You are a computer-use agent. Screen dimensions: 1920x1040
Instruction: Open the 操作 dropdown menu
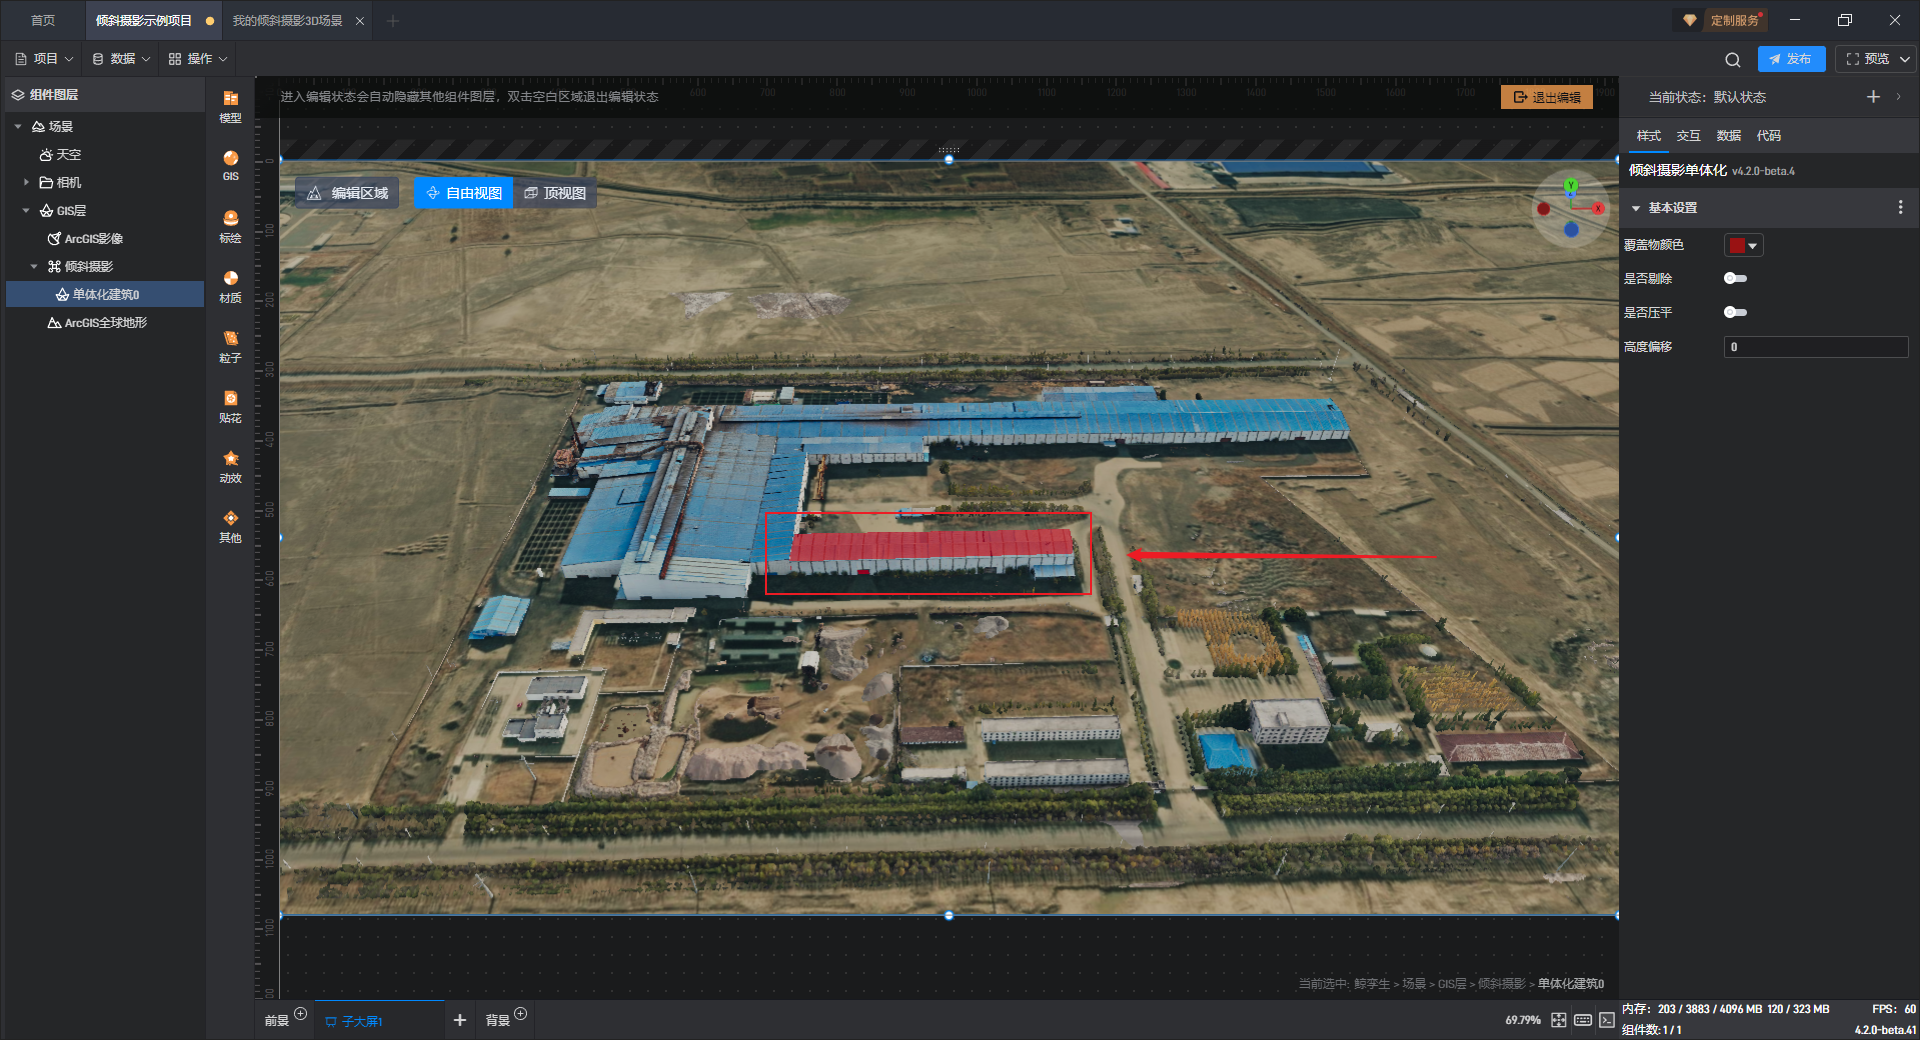coord(198,59)
